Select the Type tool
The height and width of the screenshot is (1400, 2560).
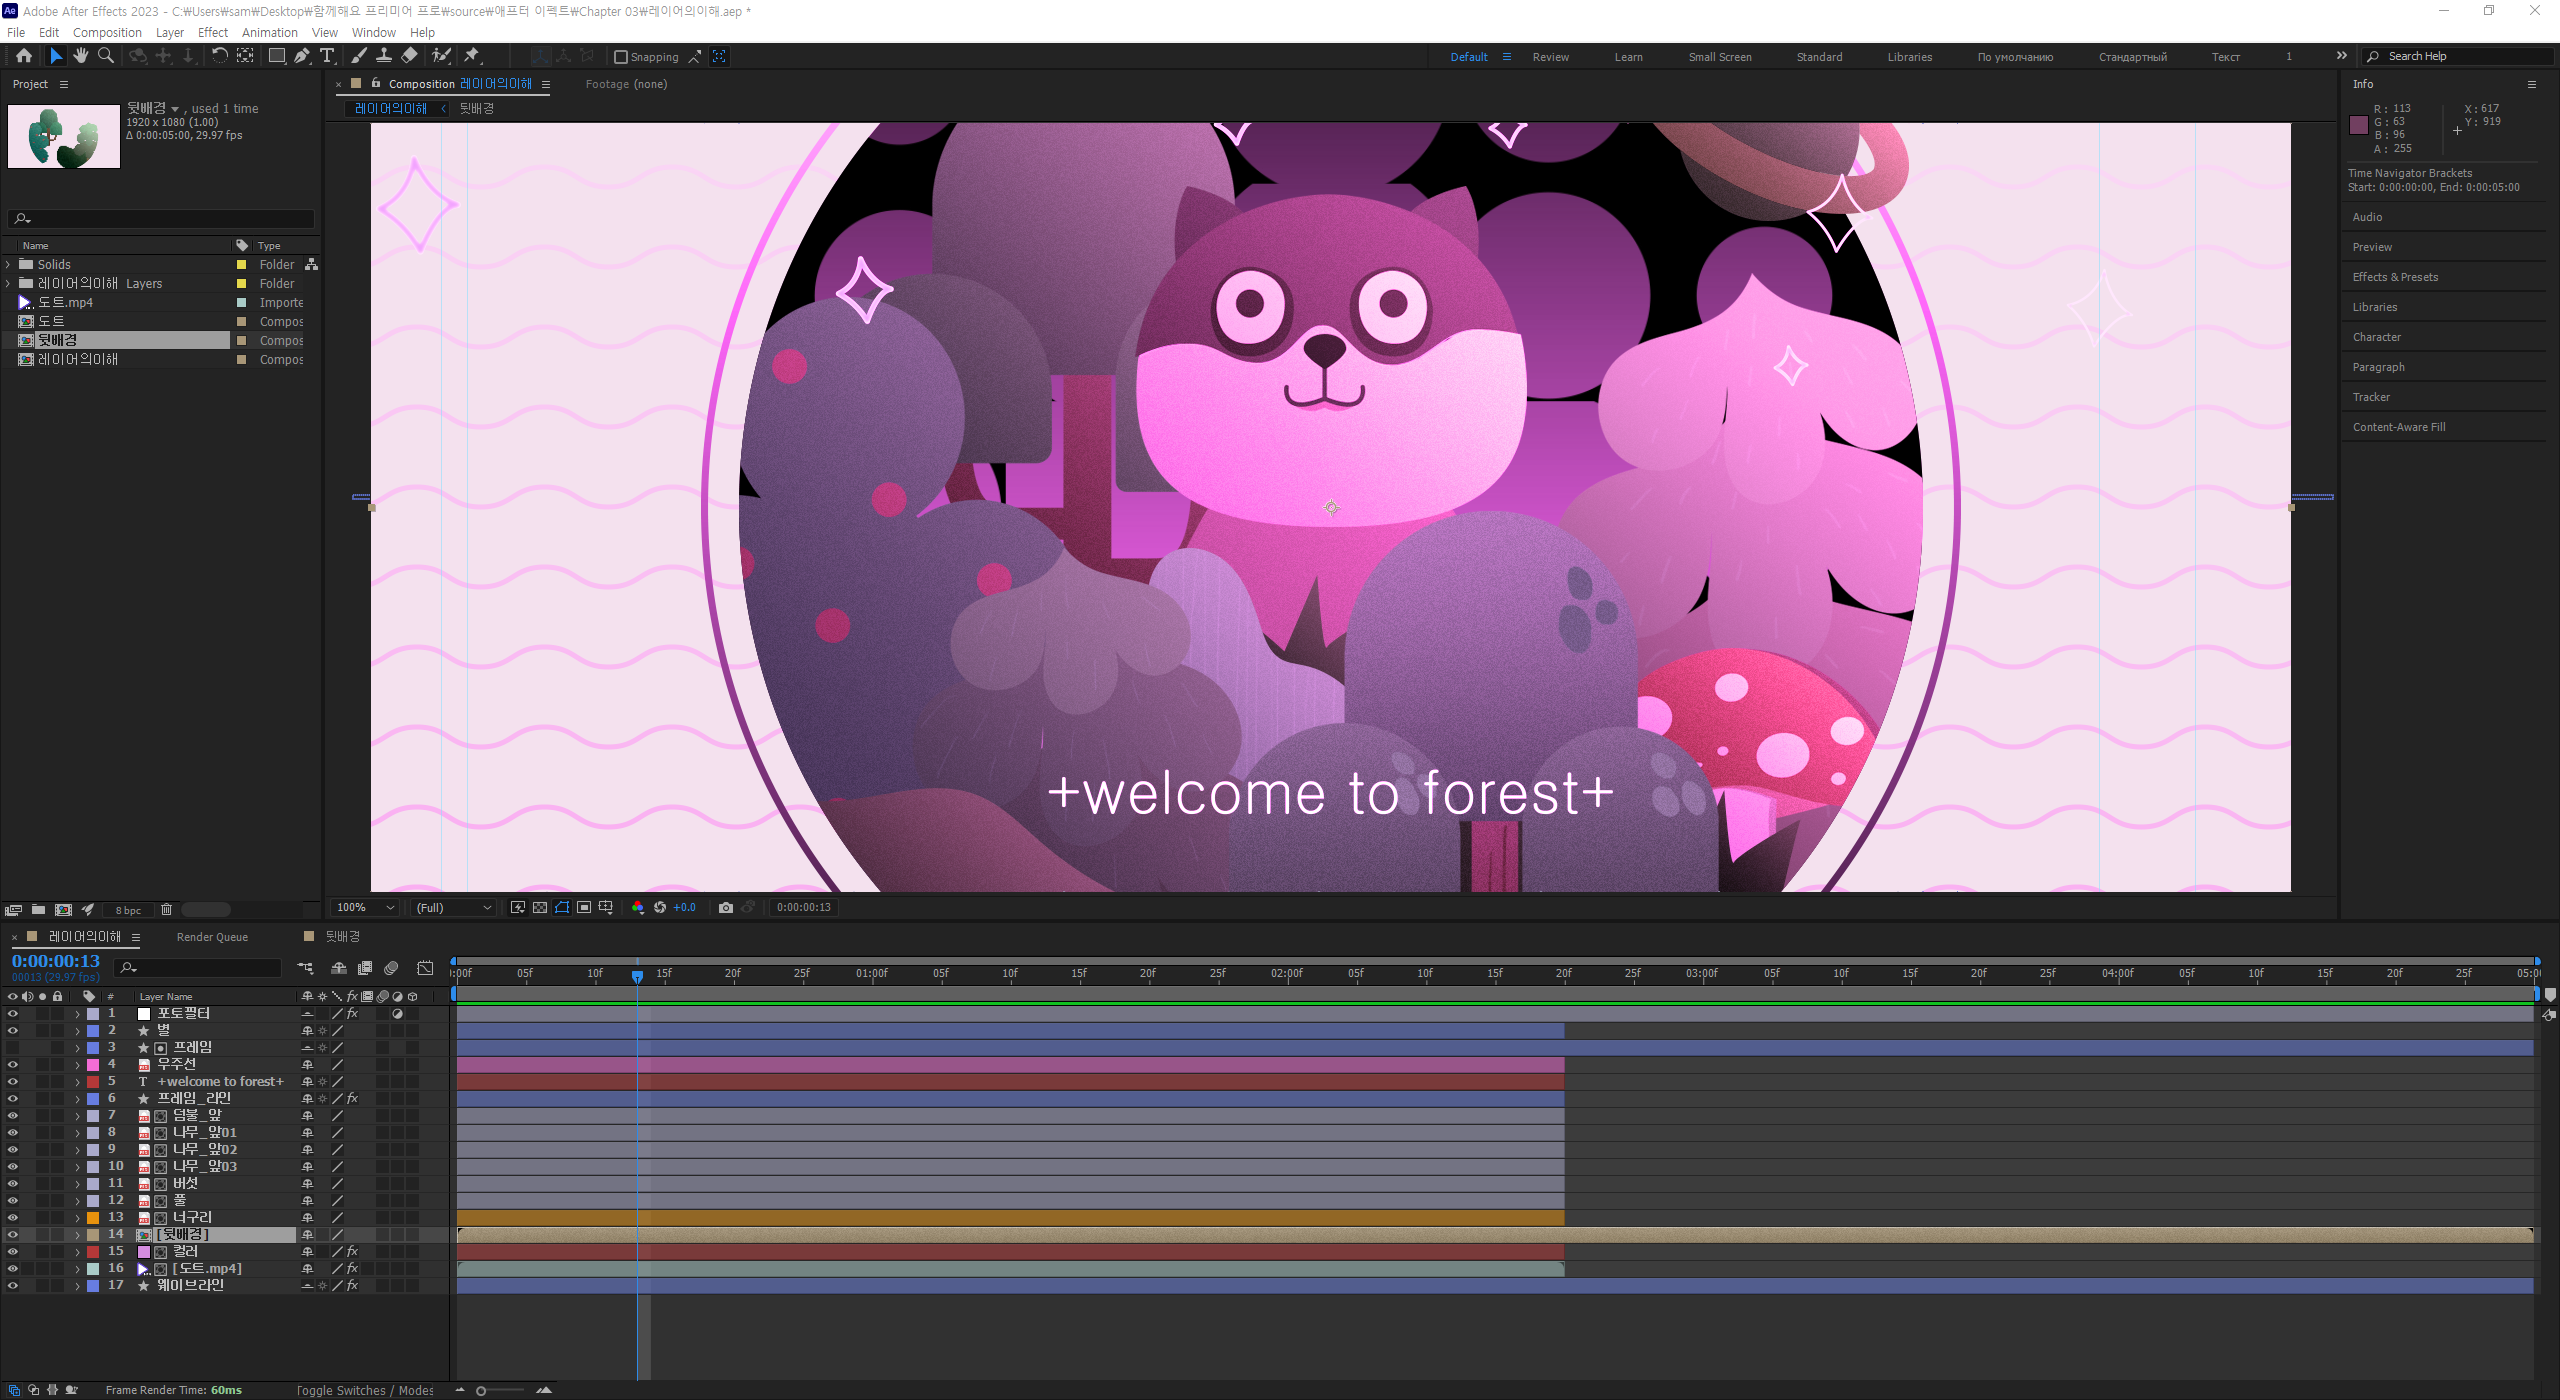327,56
